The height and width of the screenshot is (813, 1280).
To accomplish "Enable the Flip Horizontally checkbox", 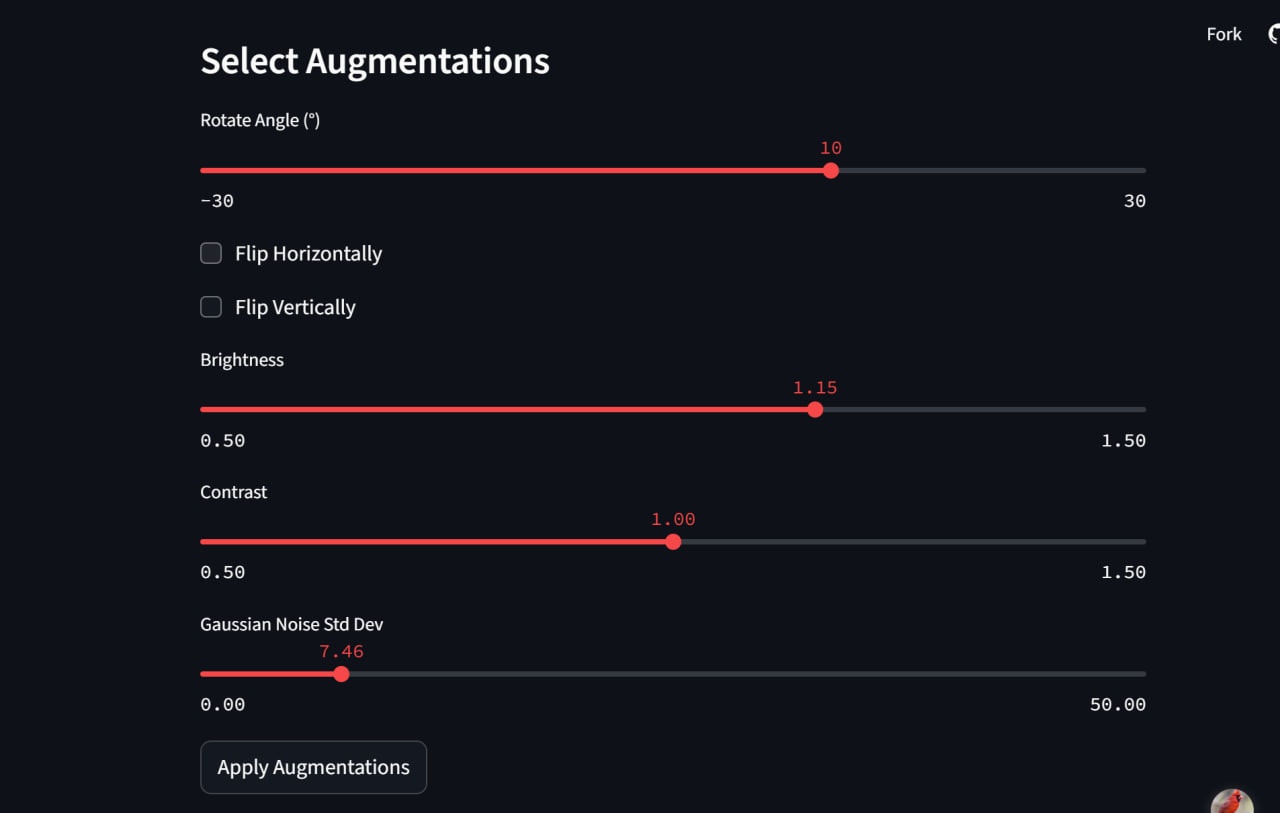I will [x=211, y=253].
